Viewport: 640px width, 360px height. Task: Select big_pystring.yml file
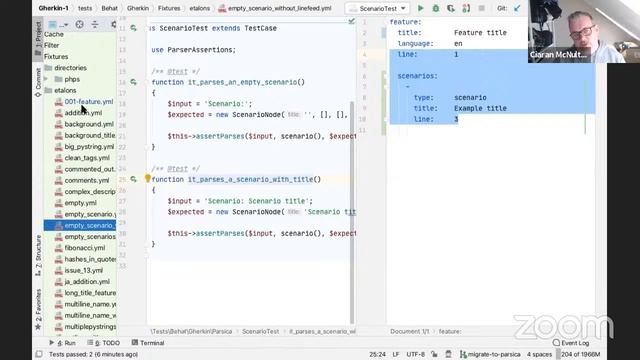[89, 147]
